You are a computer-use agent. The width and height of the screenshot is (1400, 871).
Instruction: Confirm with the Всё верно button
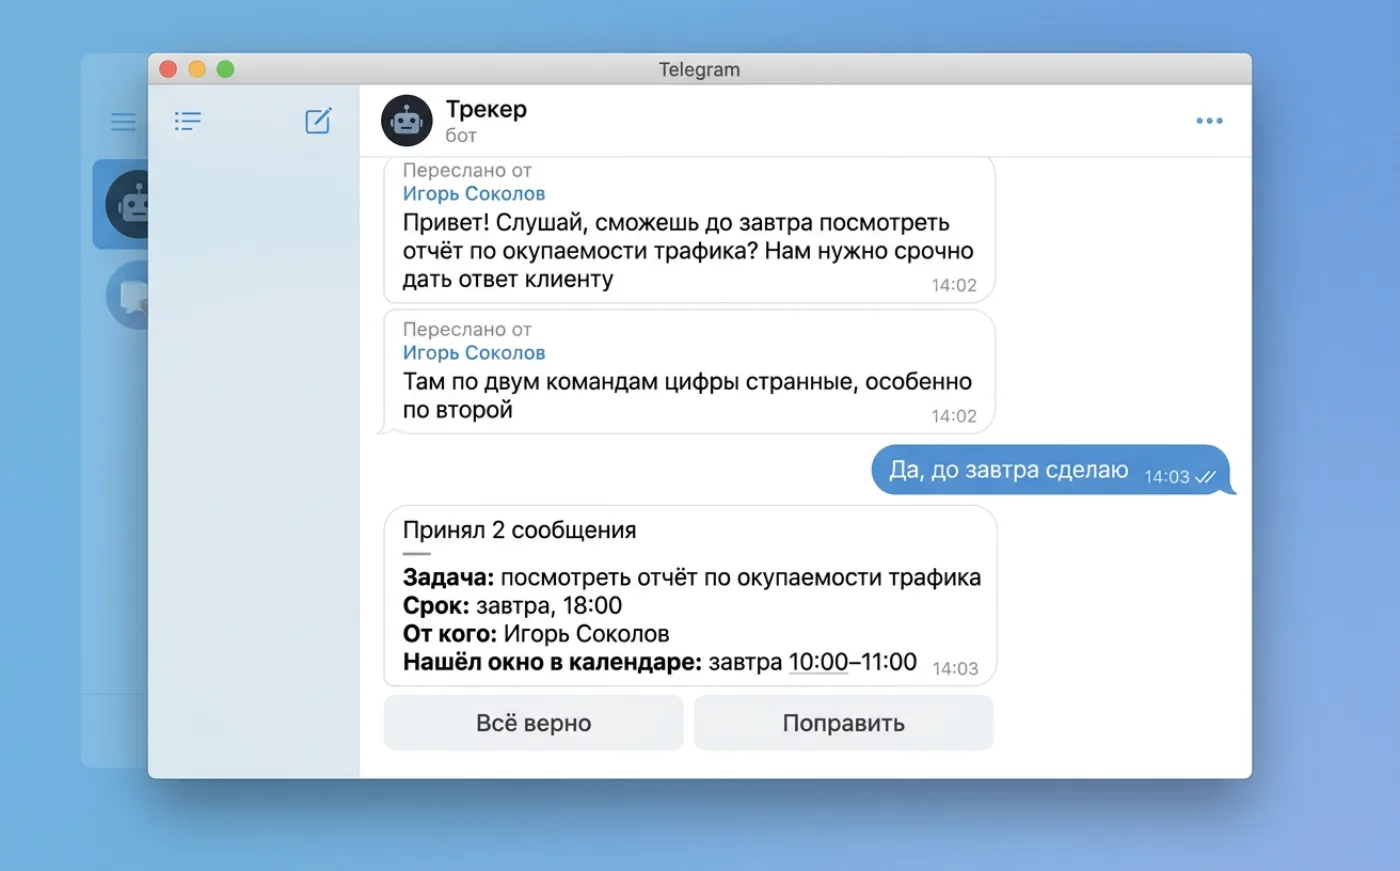pos(534,723)
